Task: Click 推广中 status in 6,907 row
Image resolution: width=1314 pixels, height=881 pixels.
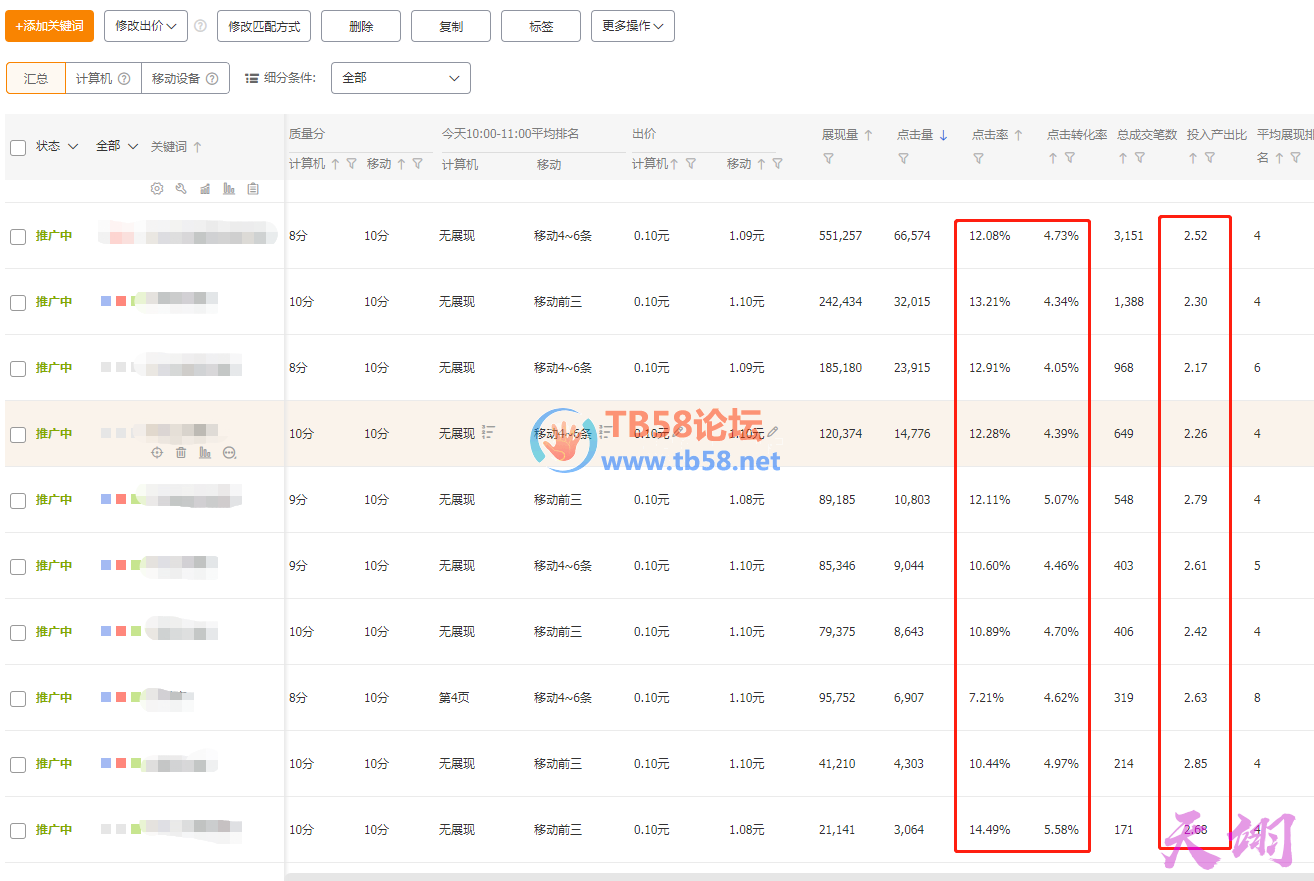Action: [x=54, y=698]
